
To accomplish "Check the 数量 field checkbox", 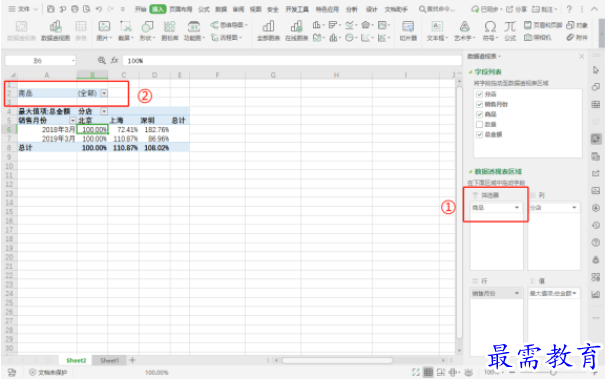I will (x=479, y=124).
